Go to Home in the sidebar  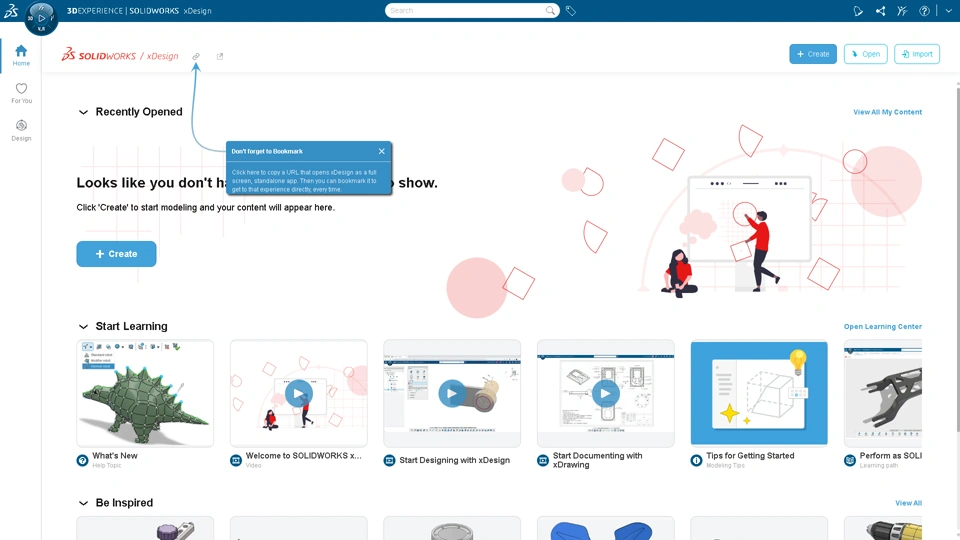point(21,55)
